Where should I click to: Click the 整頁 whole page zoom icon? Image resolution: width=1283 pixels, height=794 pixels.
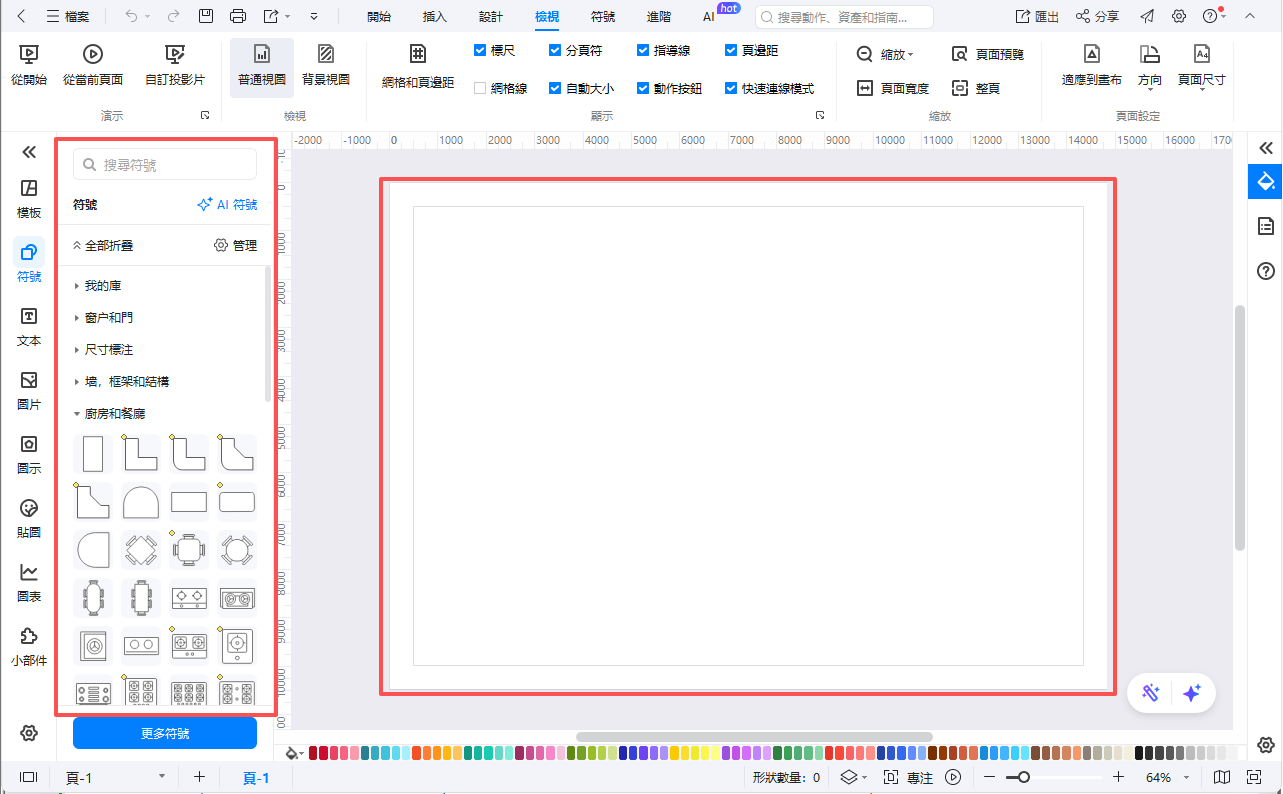(x=960, y=88)
